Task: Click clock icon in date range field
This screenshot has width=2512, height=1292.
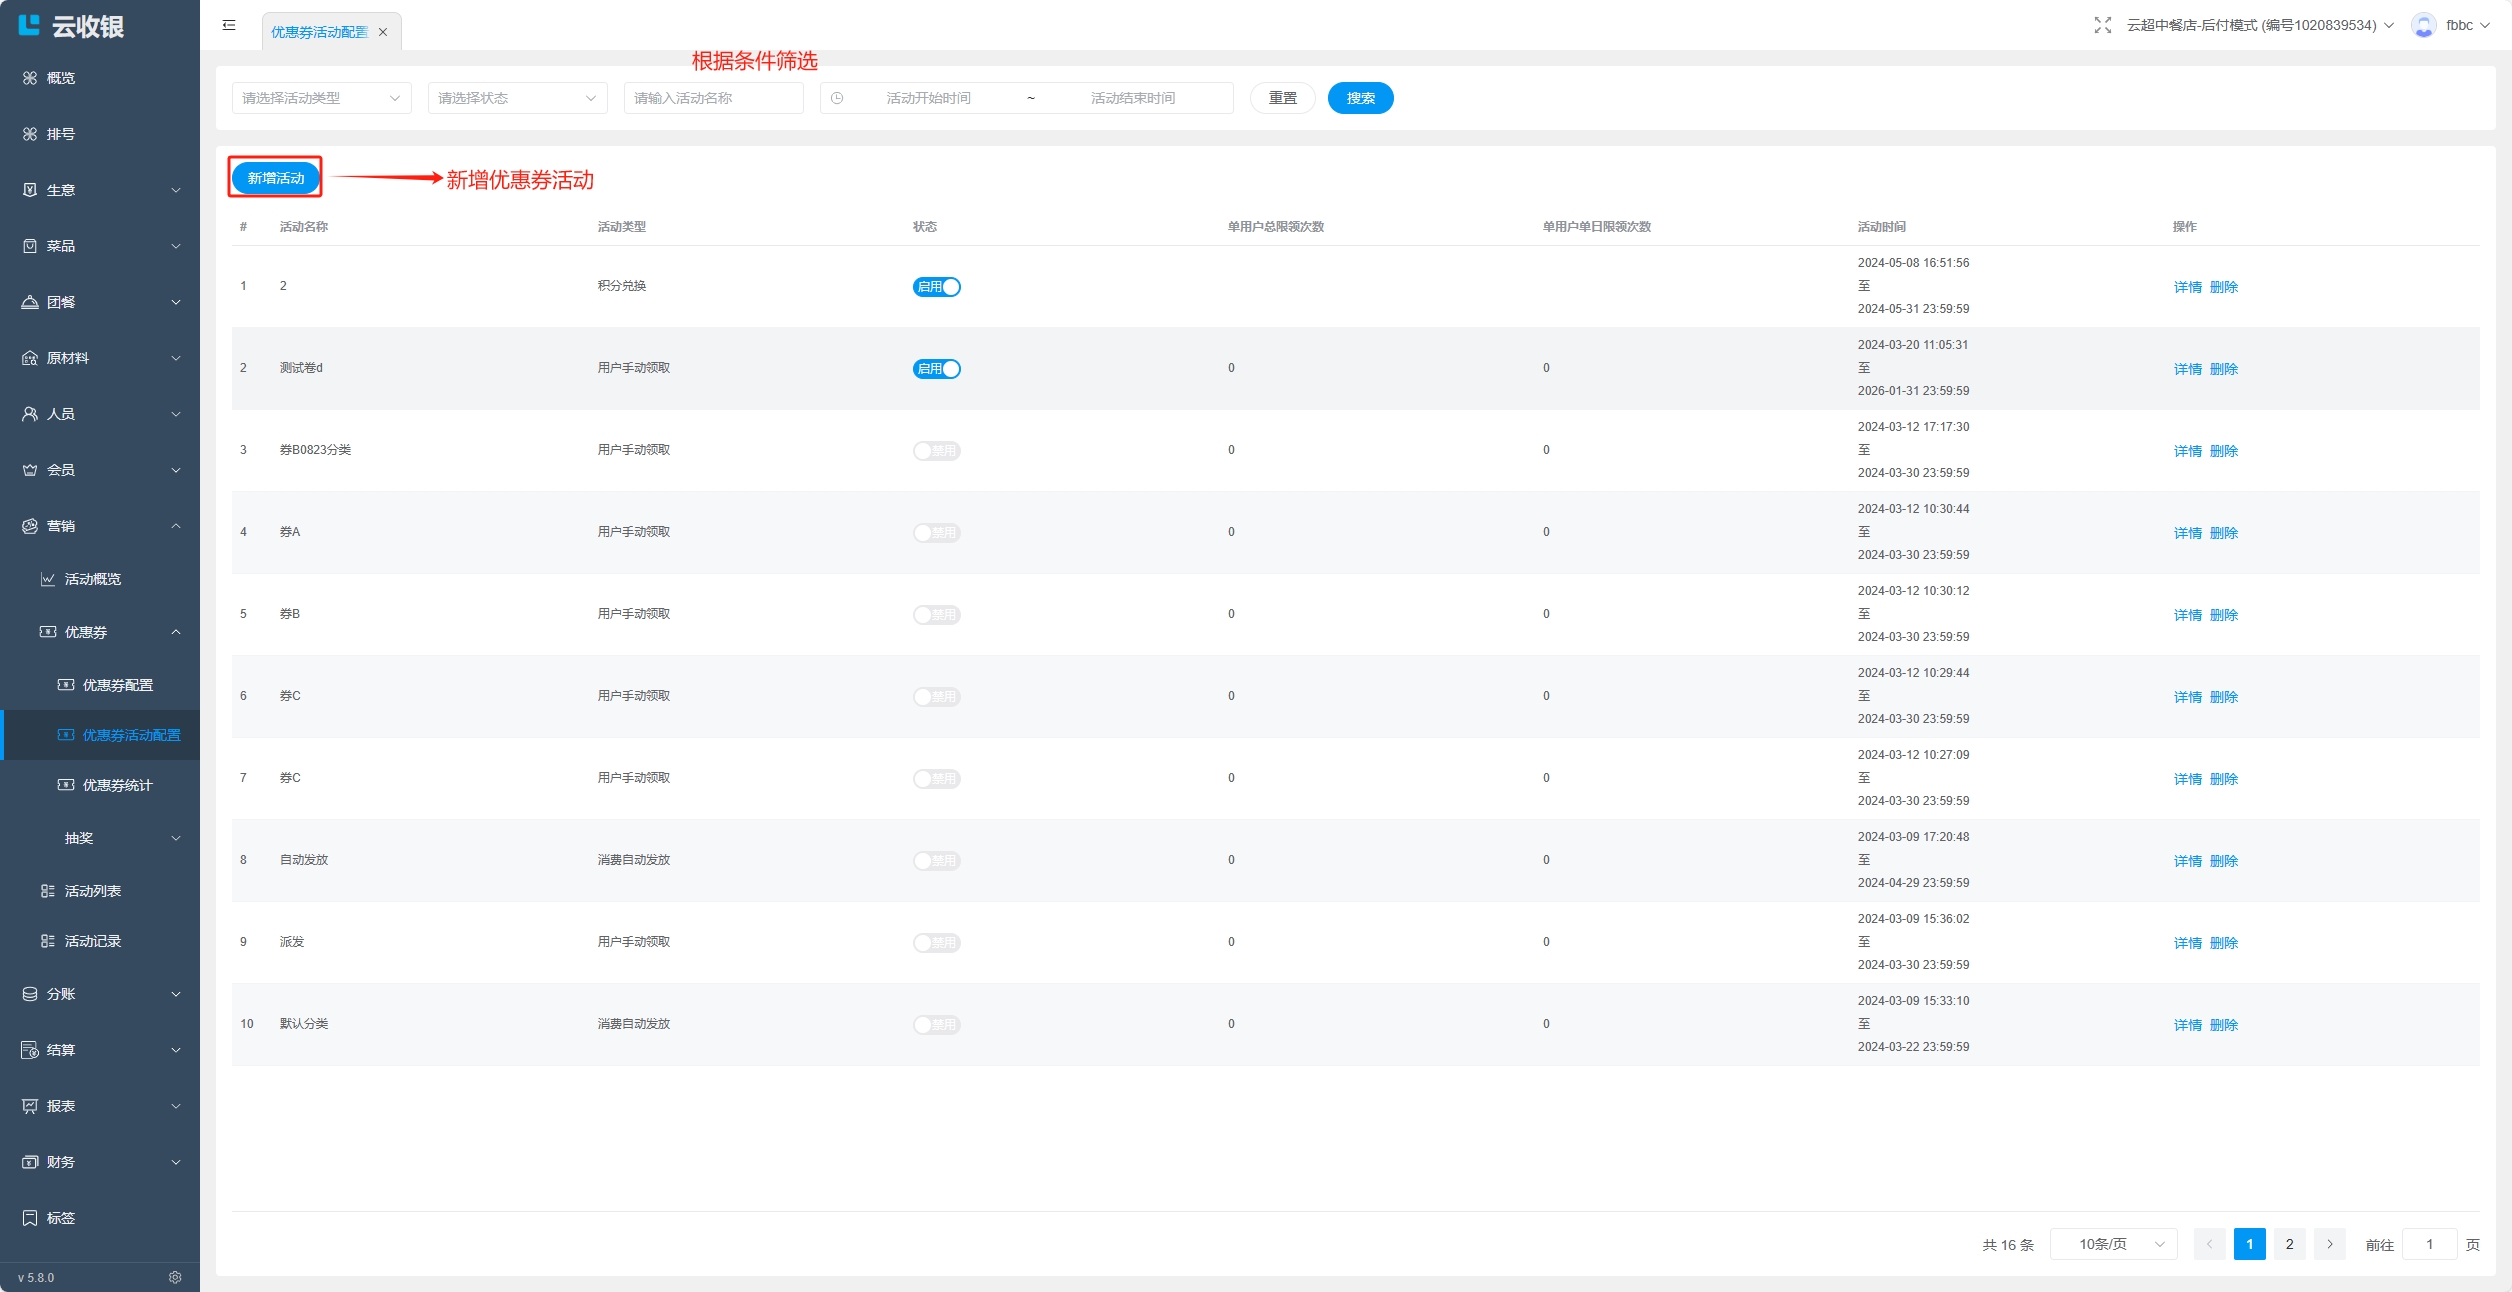Action: coord(837,98)
